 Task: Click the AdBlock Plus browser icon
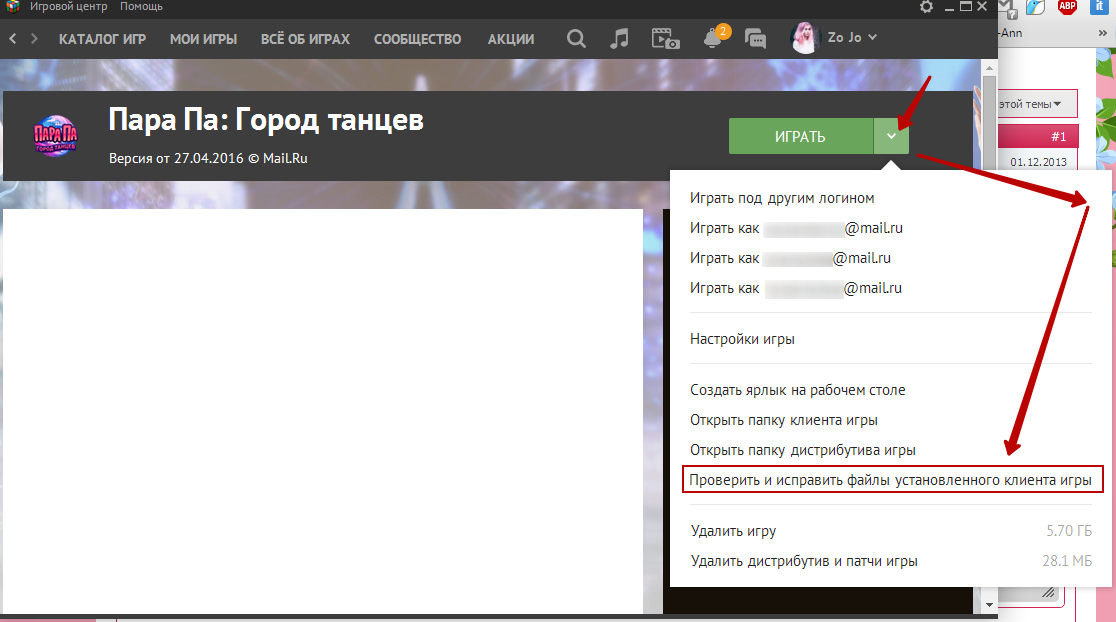pyautogui.click(x=1067, y=9)
